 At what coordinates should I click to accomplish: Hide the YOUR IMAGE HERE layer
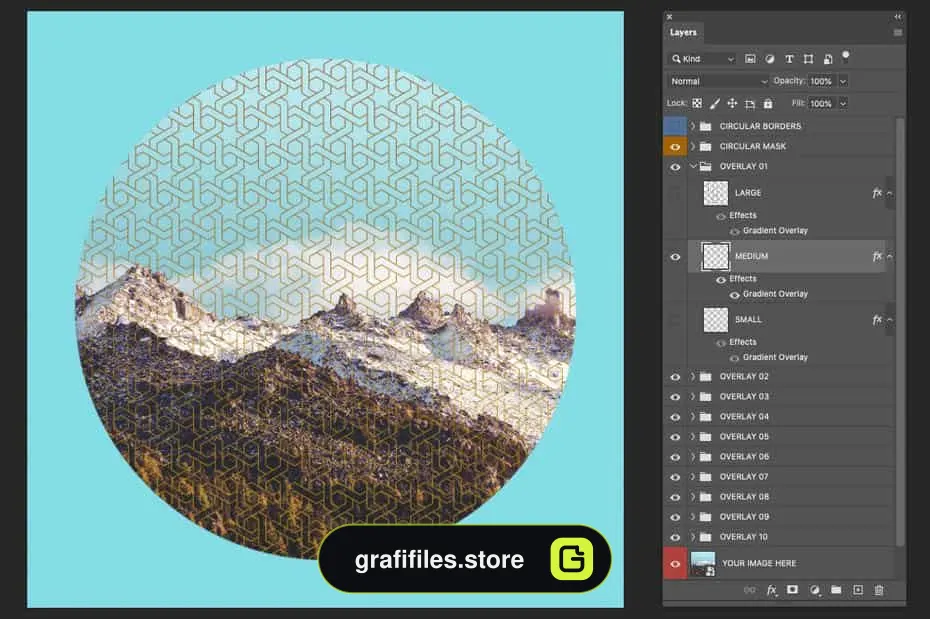coord(675,563)
